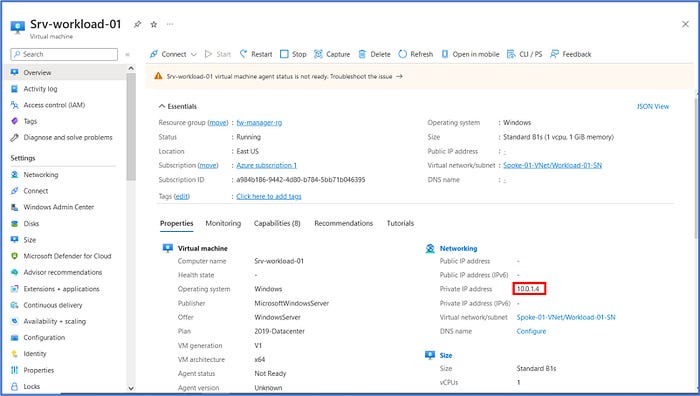
Task: Refresh the overview page
Action: [x=415, y=54]
